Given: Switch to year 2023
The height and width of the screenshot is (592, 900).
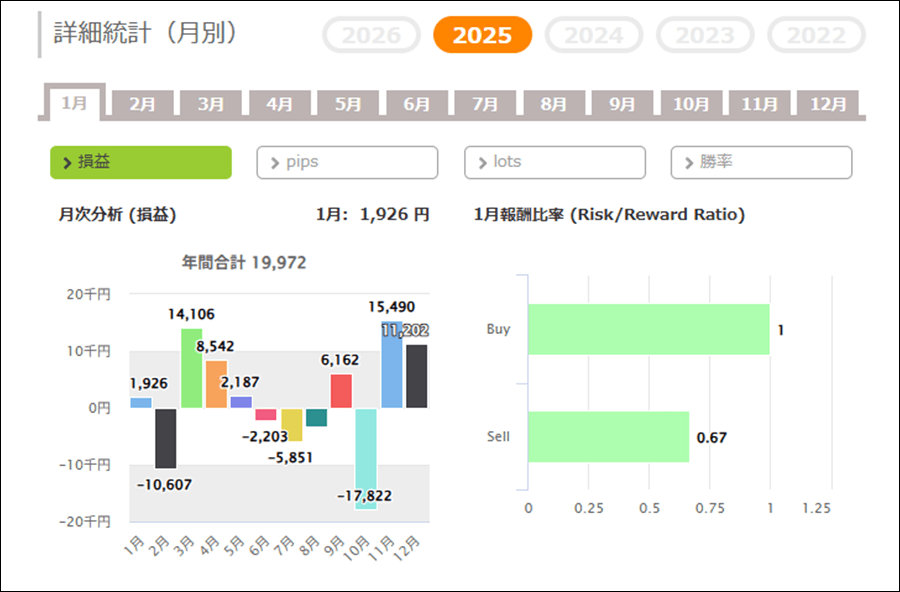Looking at the screenshot, I should click(x=705, y=35).
